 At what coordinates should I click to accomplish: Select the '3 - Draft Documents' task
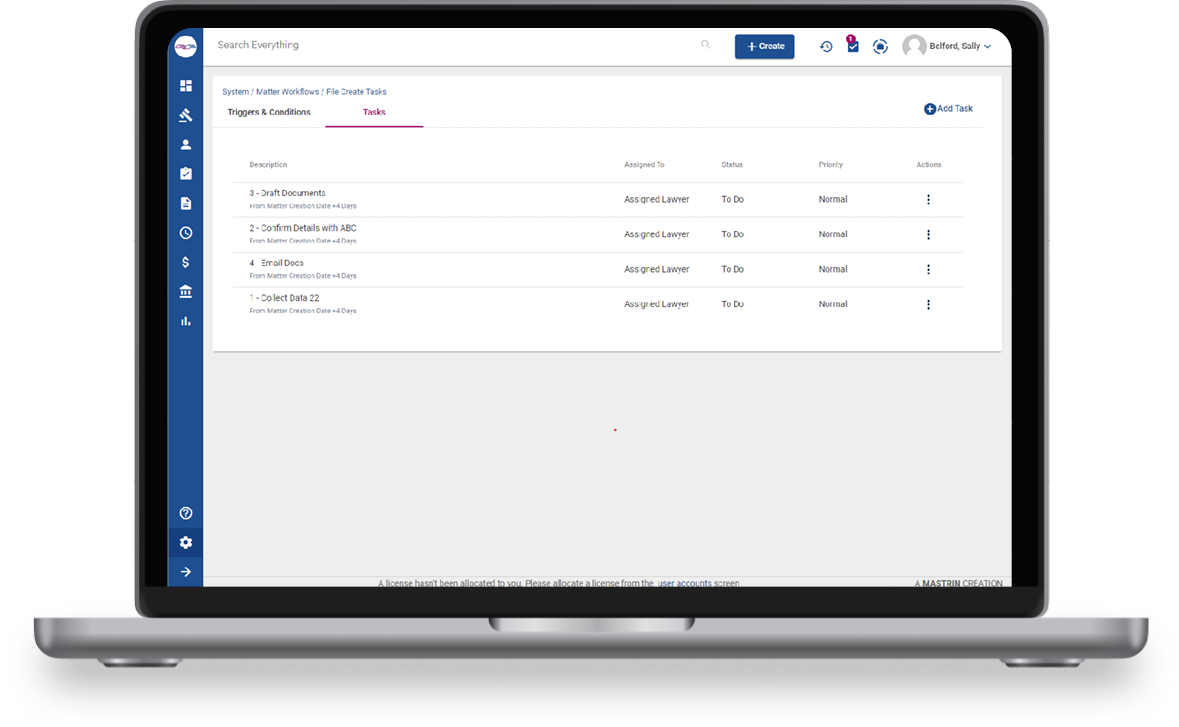[x=287, y=193]
